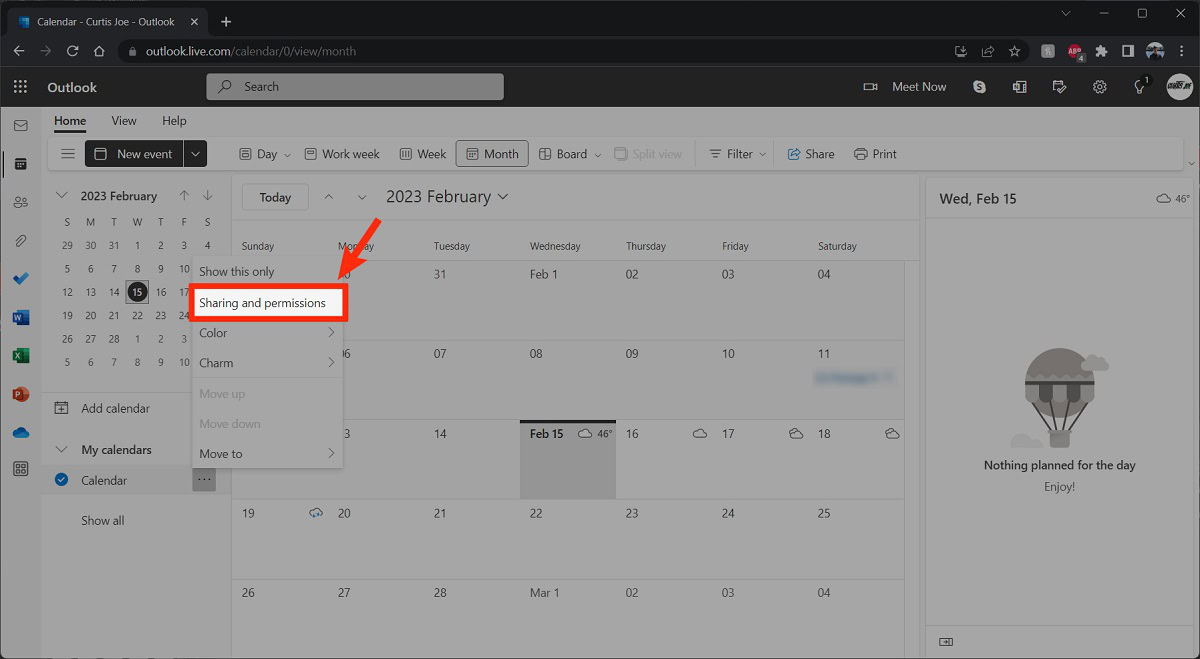Screen dimensions: 1200x659
Task: Open the Color submenu
Action: pyautogui.click(x=268, y=333)
